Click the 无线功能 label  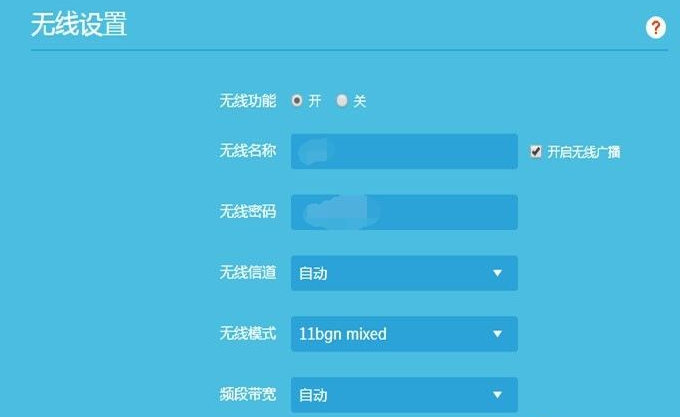coord(247,101)
